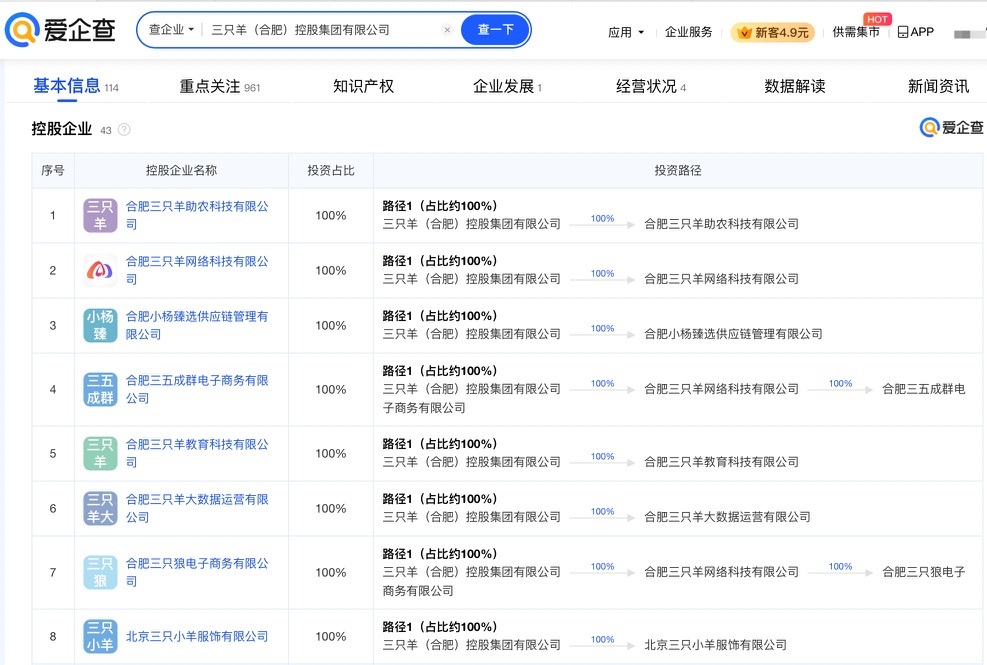Image resolution: width=987 pixels, height=665 pixels.
Task: Switch to the 经营状况 tab
Action: (651, 86)
